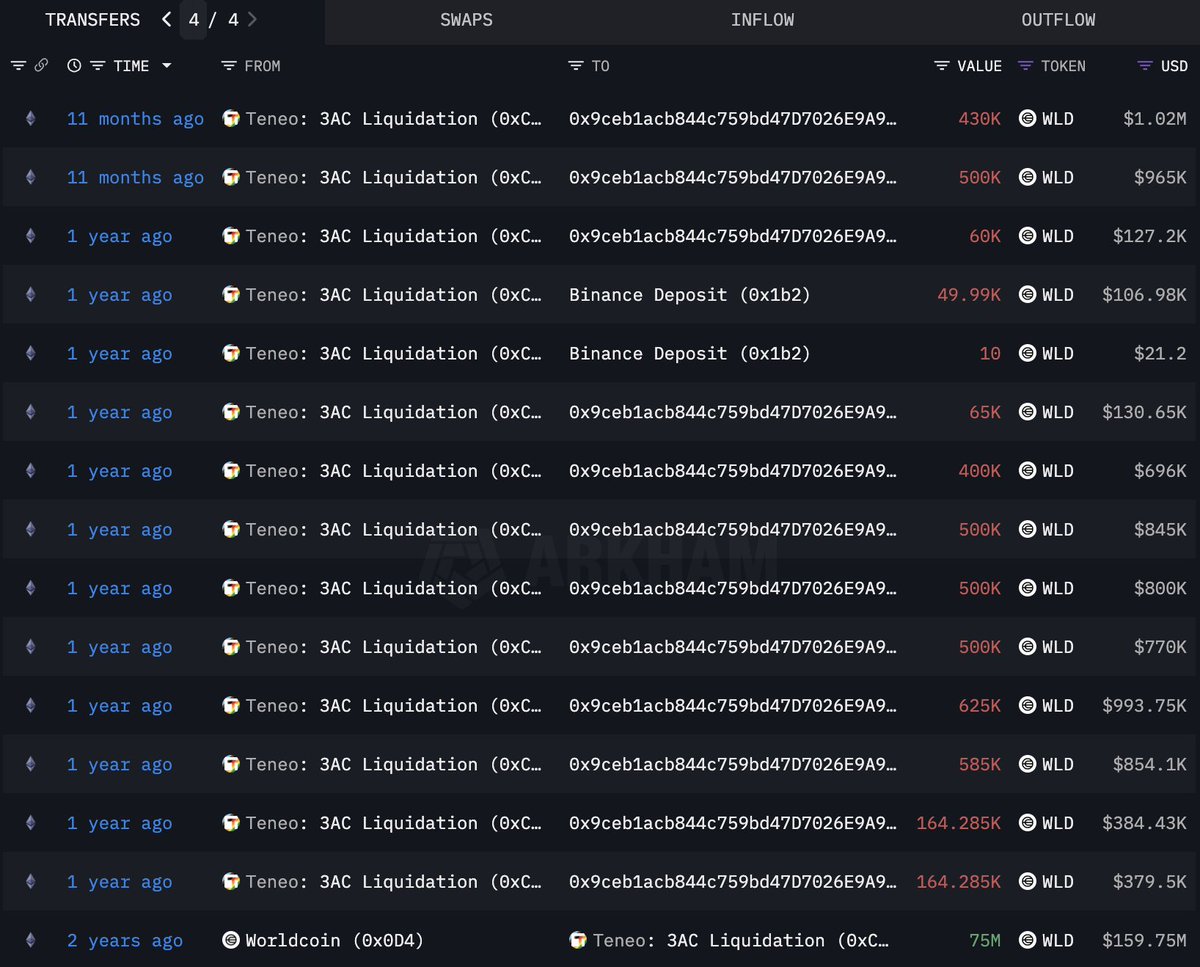Open the TO column filter
This screenshot has height=967, width=1200.
pyautogui.click(x=575, y=66)
